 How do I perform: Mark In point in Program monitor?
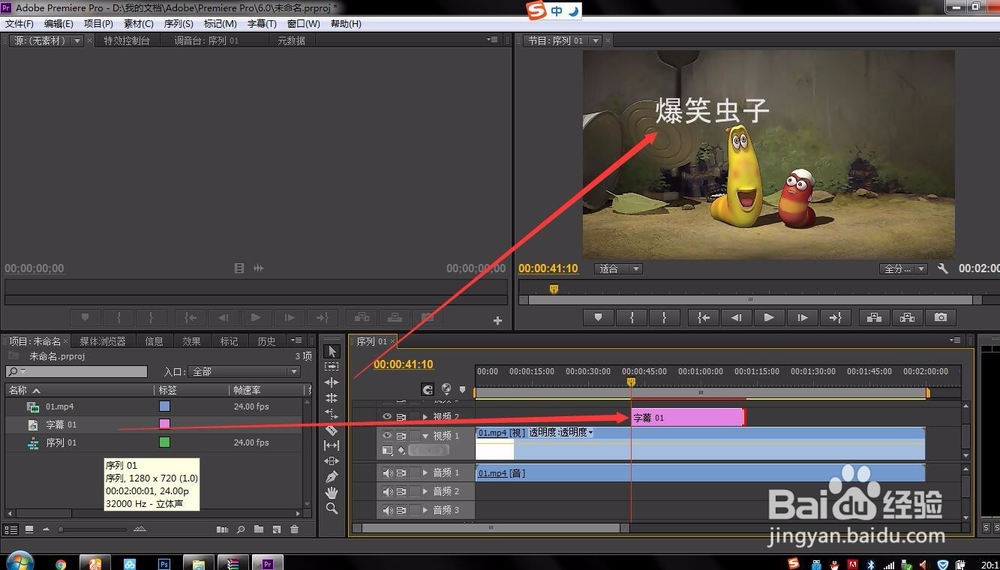632,318
